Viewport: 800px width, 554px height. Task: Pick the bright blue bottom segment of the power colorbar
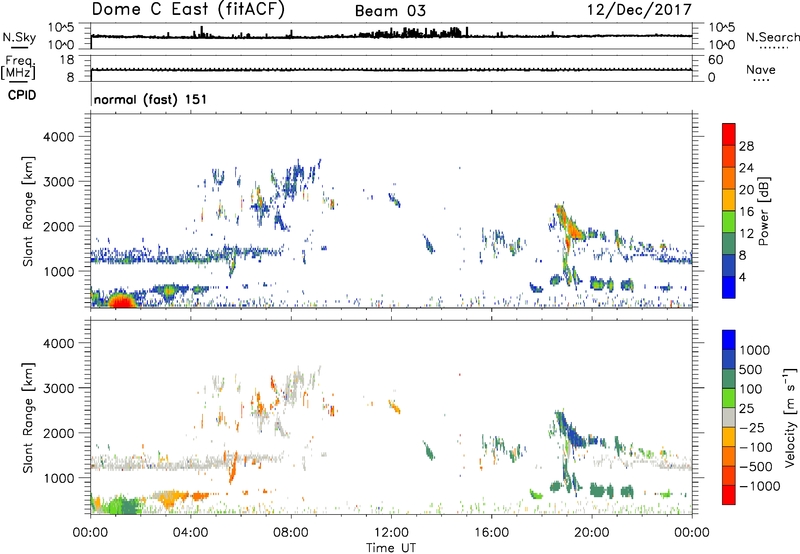(729, 287)
